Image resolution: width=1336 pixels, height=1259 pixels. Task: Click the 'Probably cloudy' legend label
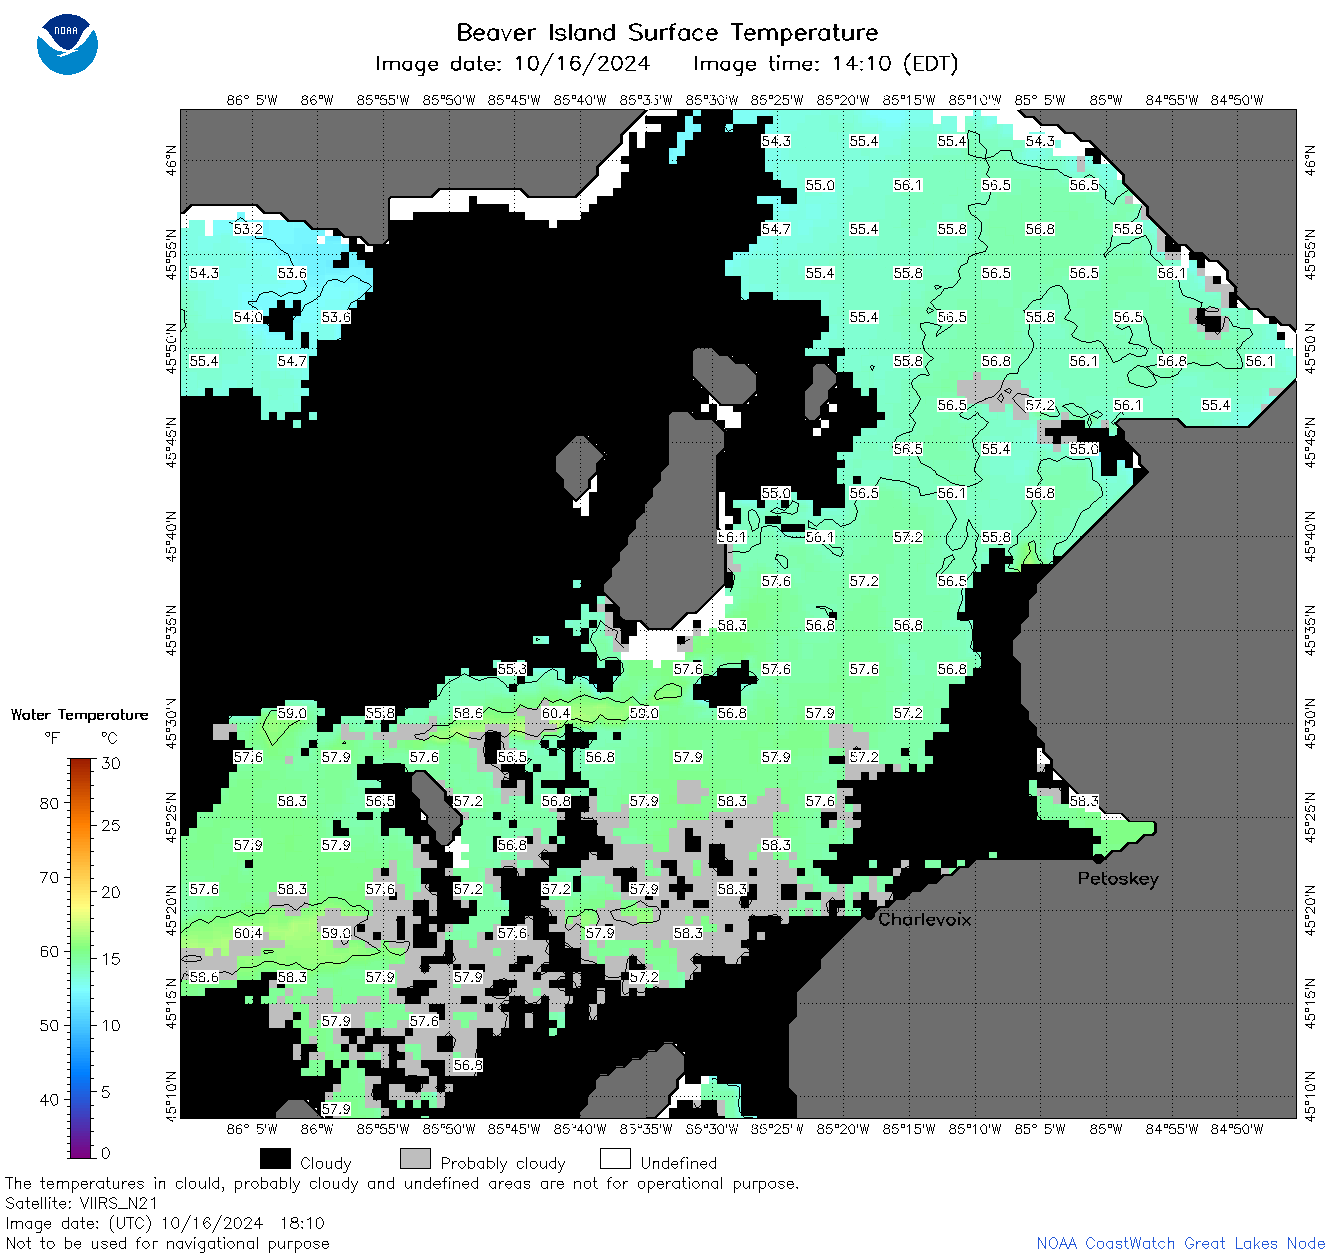tap(503, 1163)
